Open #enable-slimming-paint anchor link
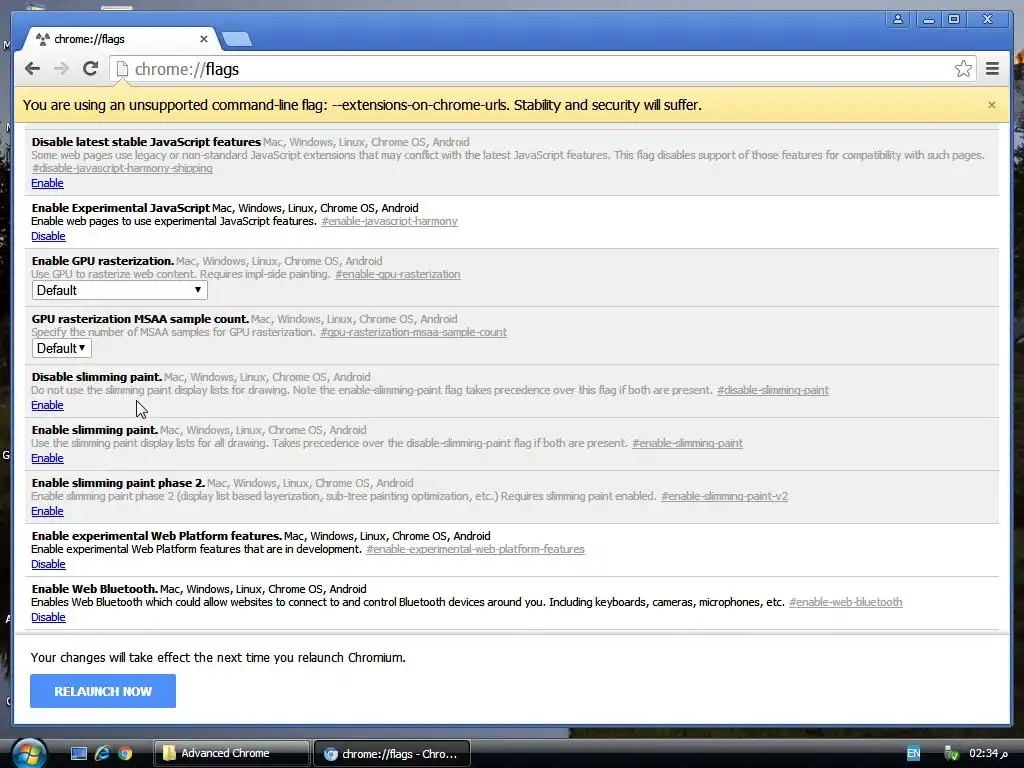The width and height of the screenshot is (1024, 768). [687, 443]
